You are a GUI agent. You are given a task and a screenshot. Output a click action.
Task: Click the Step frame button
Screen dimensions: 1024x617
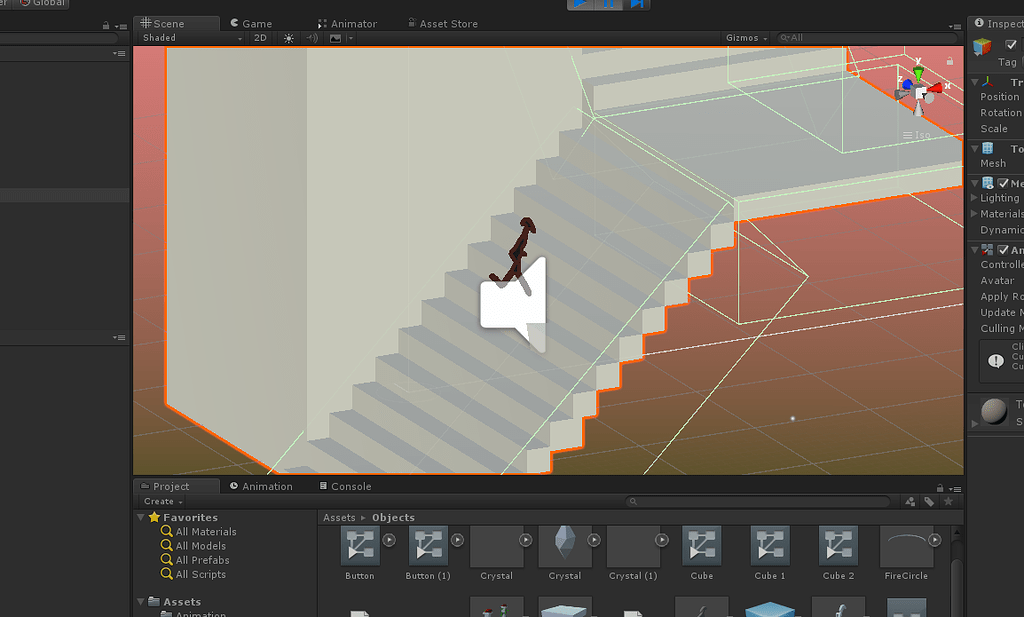click(x=637, y=4)
